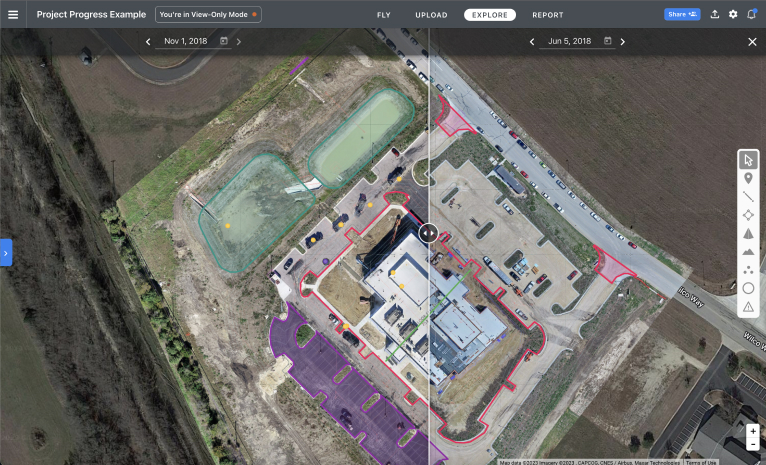
Task: Expand the collapsed left sidebar panel
Action: click(5, 253)
